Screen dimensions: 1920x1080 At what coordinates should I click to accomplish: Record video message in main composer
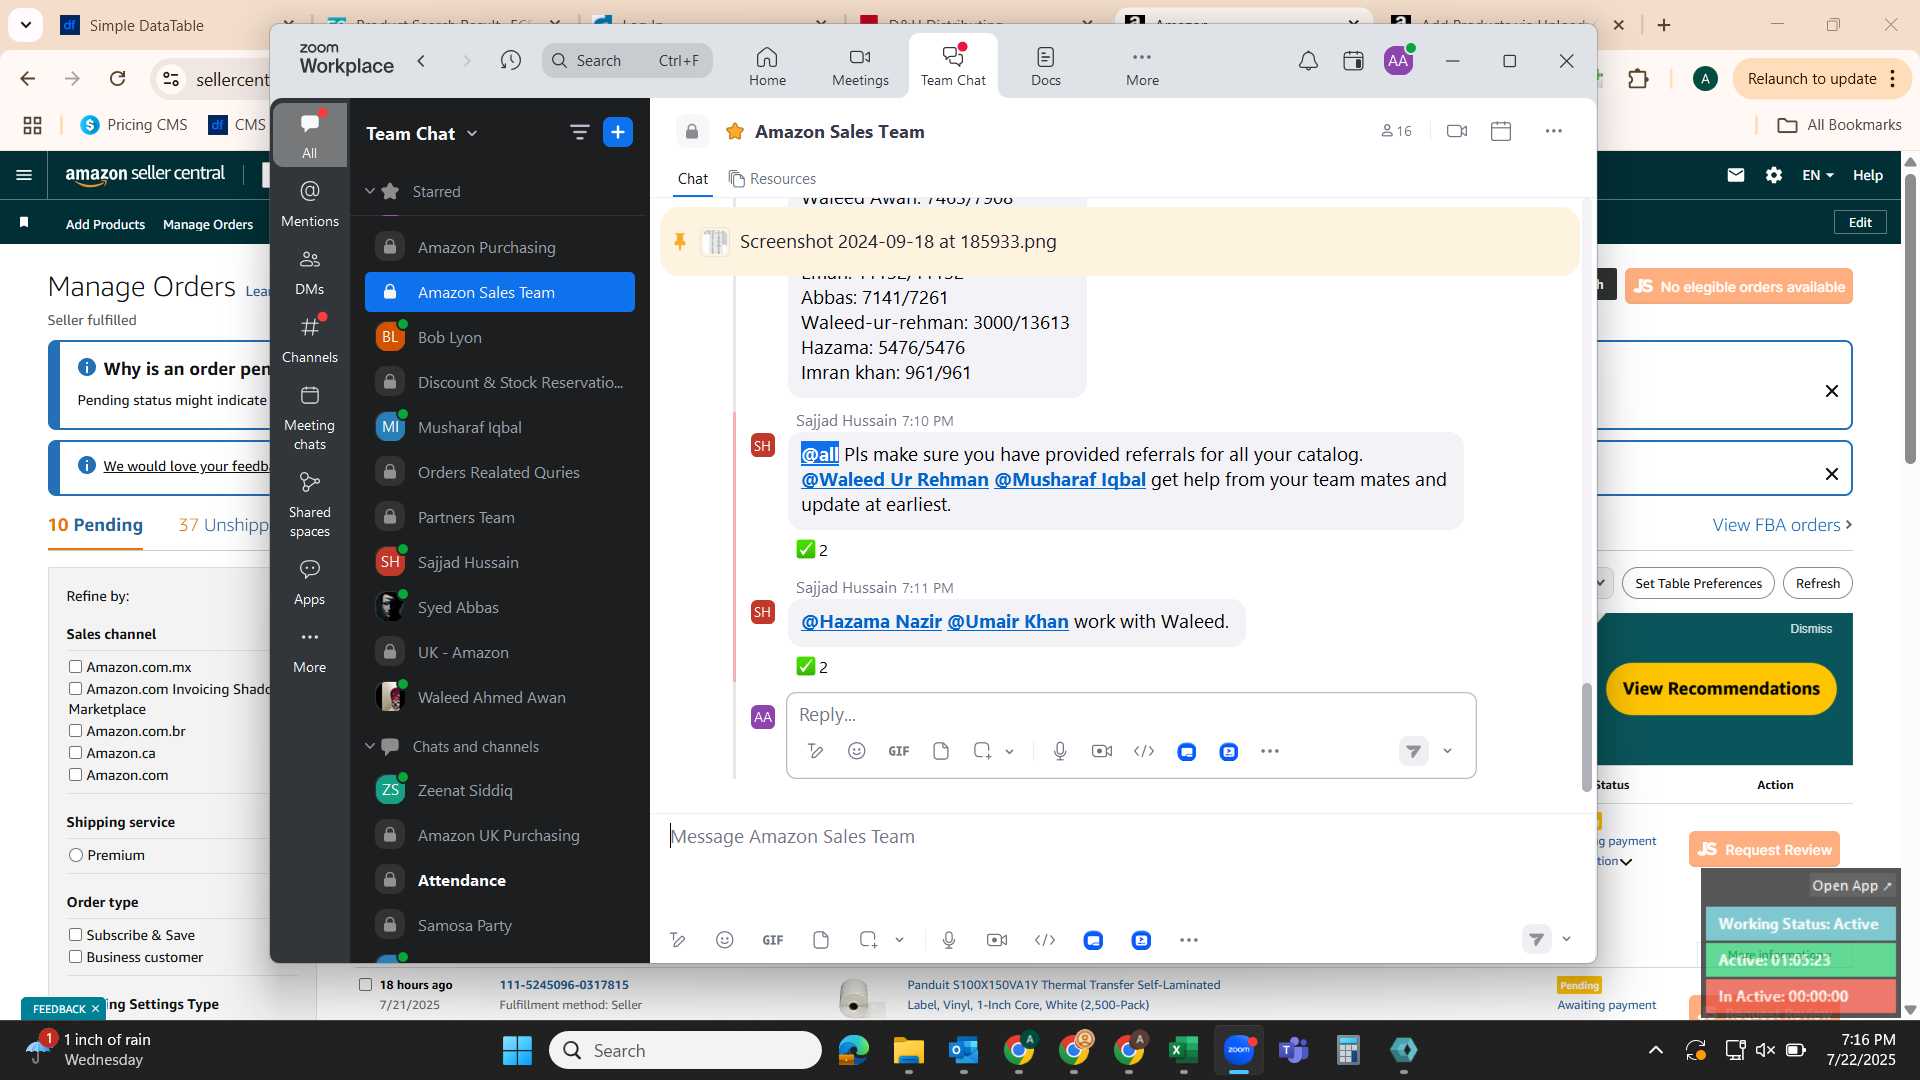click(997, 940)
